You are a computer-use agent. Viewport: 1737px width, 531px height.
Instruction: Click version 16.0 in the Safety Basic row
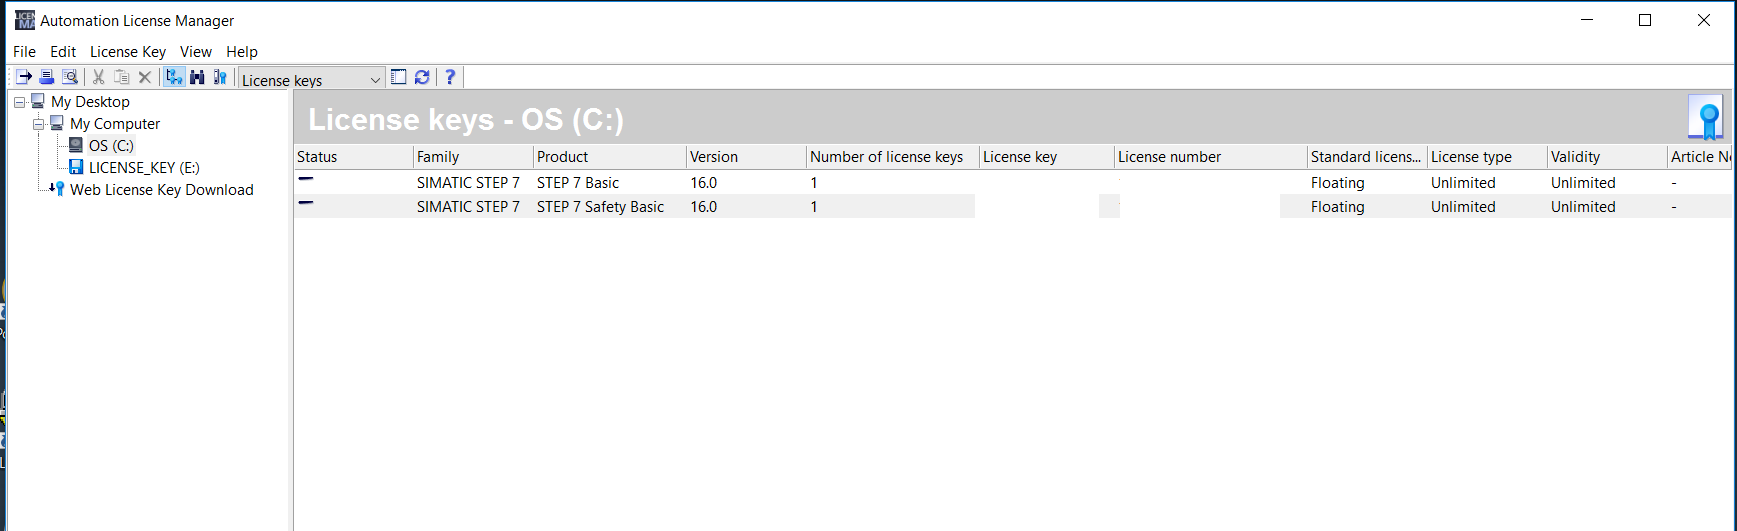703,206
